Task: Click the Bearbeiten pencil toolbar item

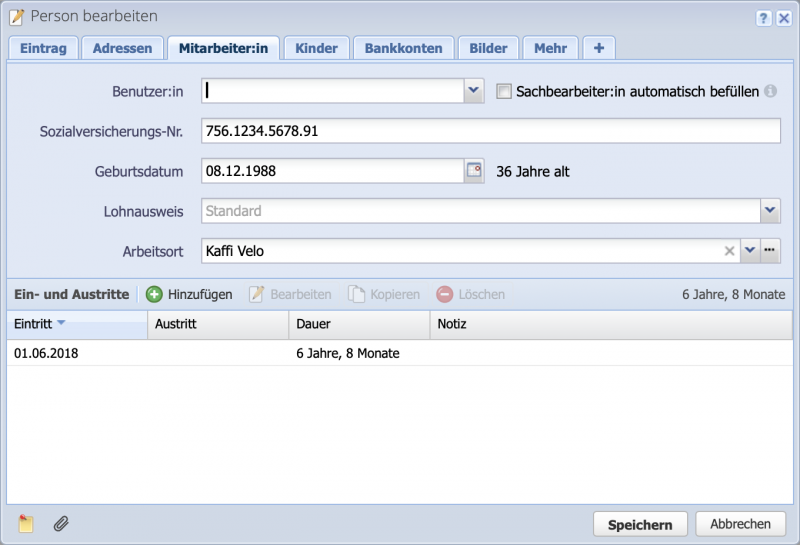Action: coord(290,294)
